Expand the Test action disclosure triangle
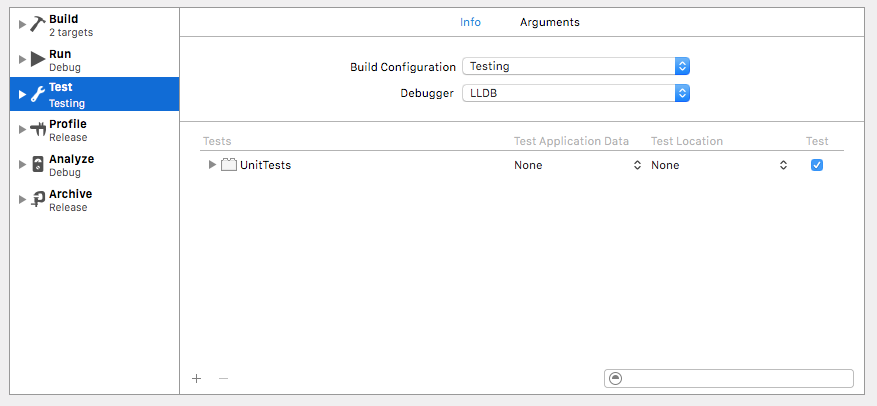Screen dimensions: 877x406 (x=22, y=95)
